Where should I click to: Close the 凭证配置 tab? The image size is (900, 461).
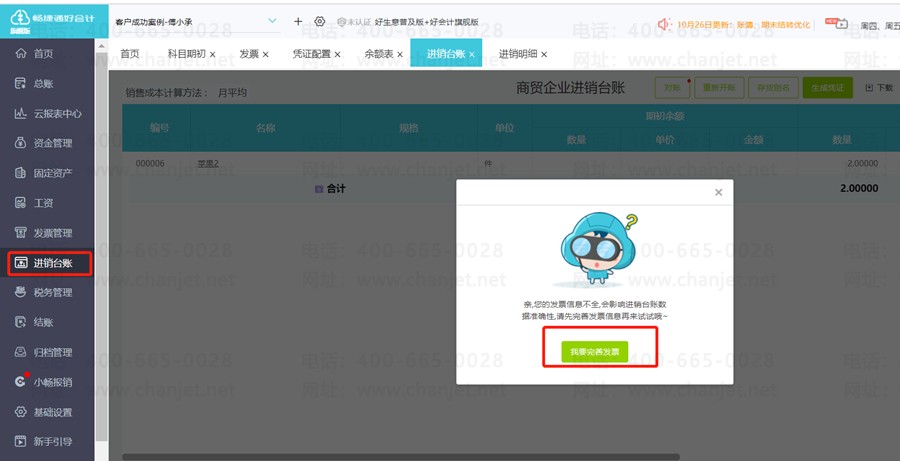338,55
